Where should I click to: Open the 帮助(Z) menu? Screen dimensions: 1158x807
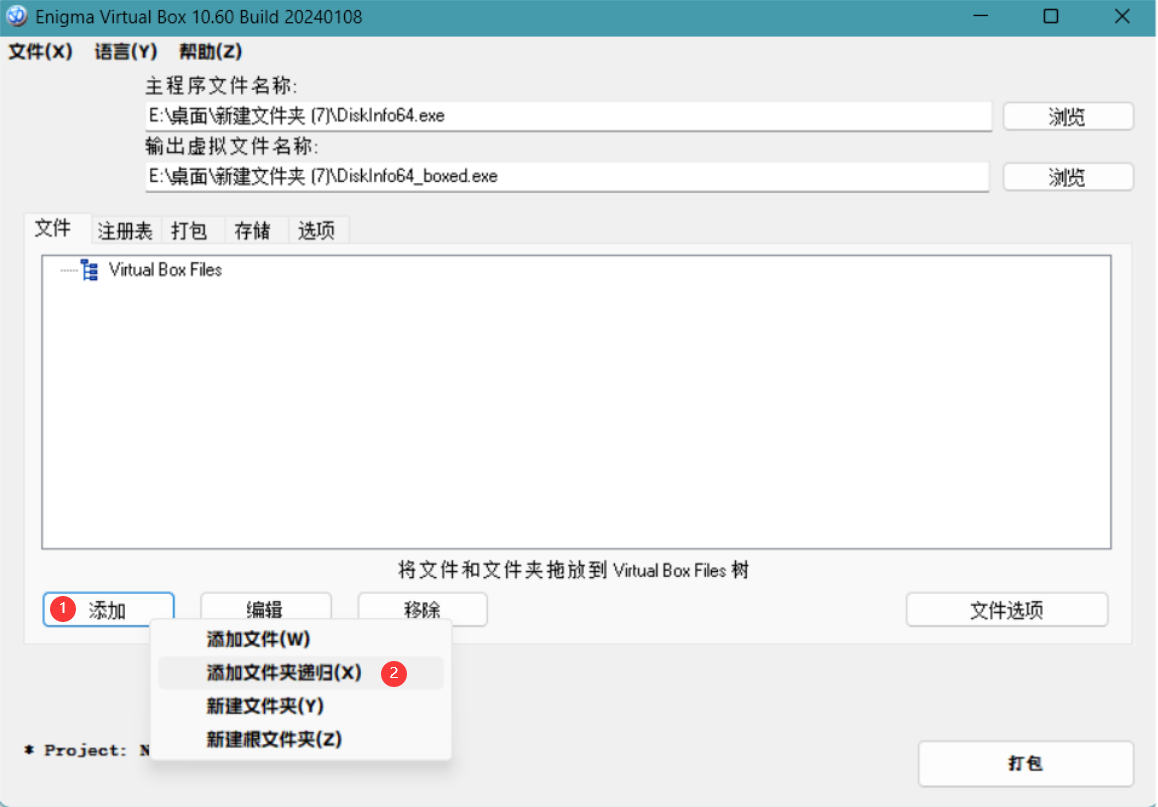coord(210,52)
